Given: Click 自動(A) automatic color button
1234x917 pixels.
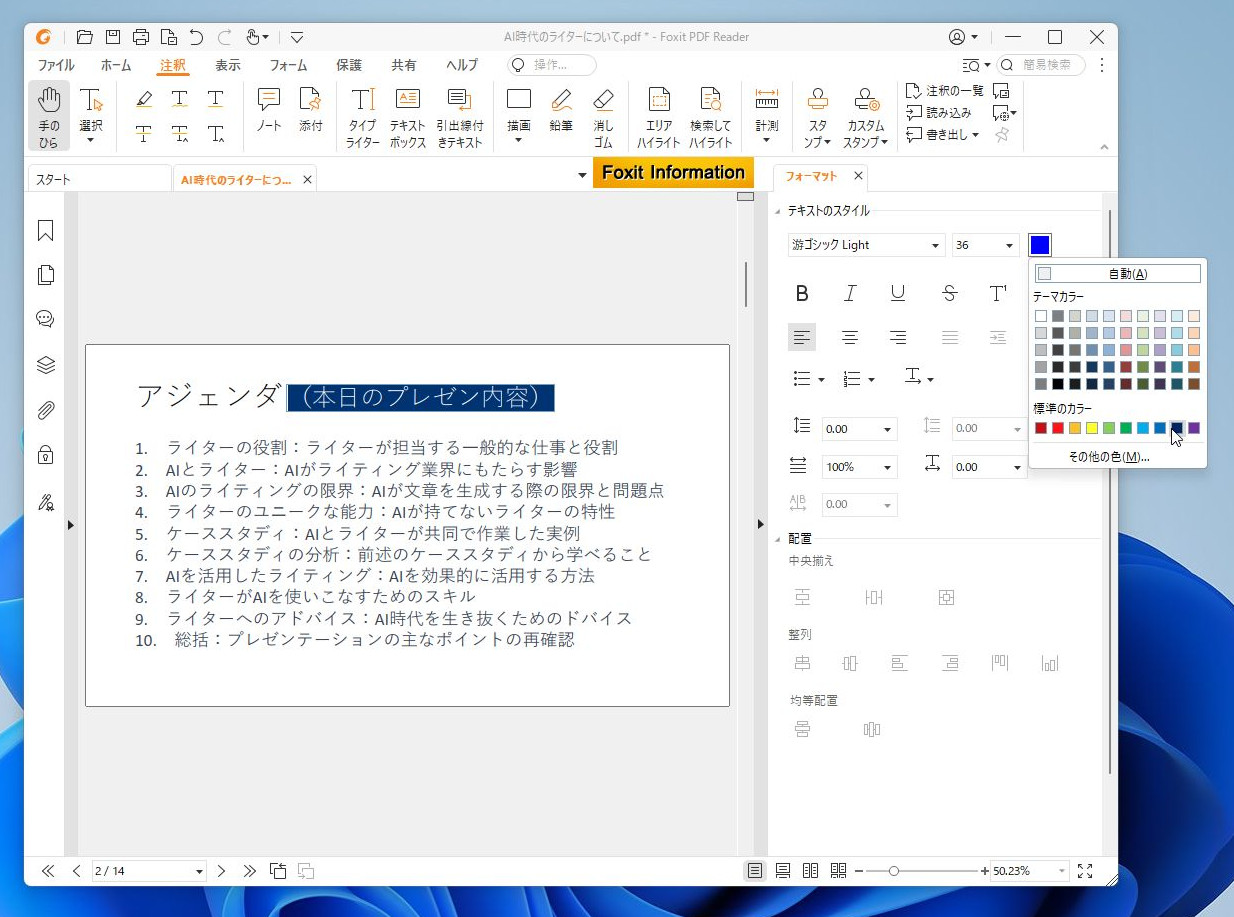Looking at the screenshot, I should click(x=1117, y=274).
